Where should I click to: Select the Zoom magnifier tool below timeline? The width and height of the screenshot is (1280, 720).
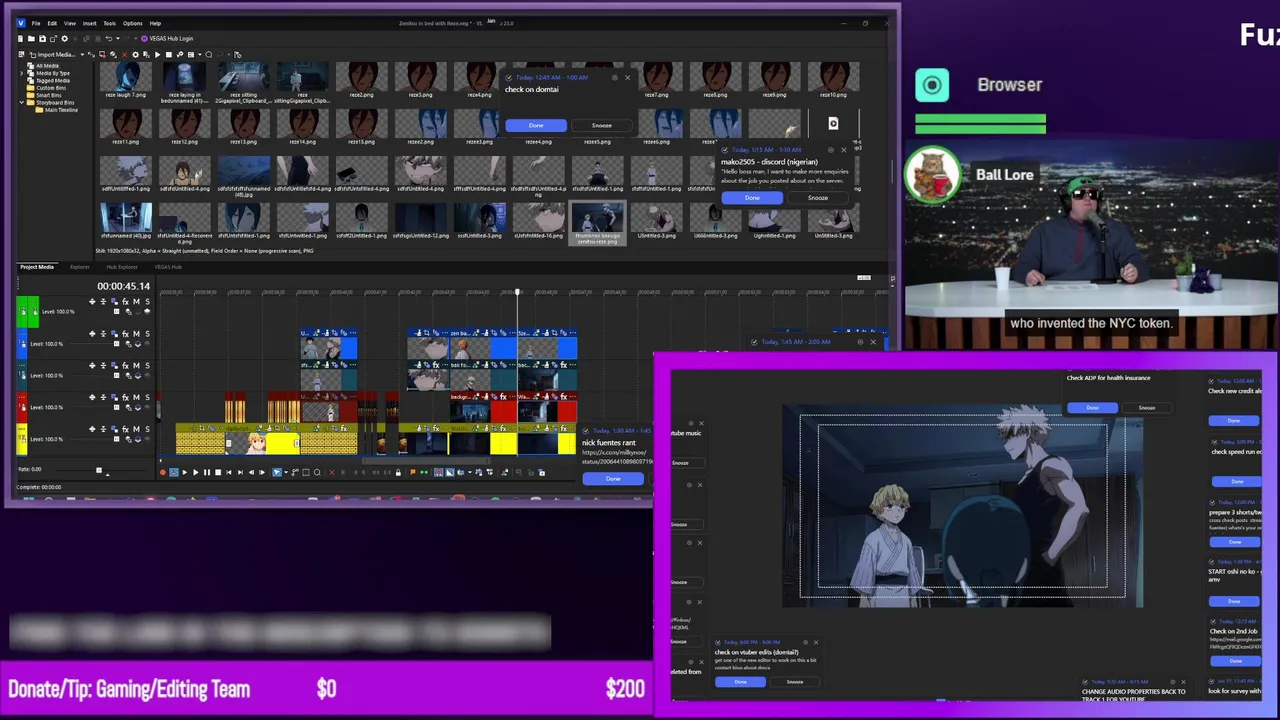pos(317,472)
